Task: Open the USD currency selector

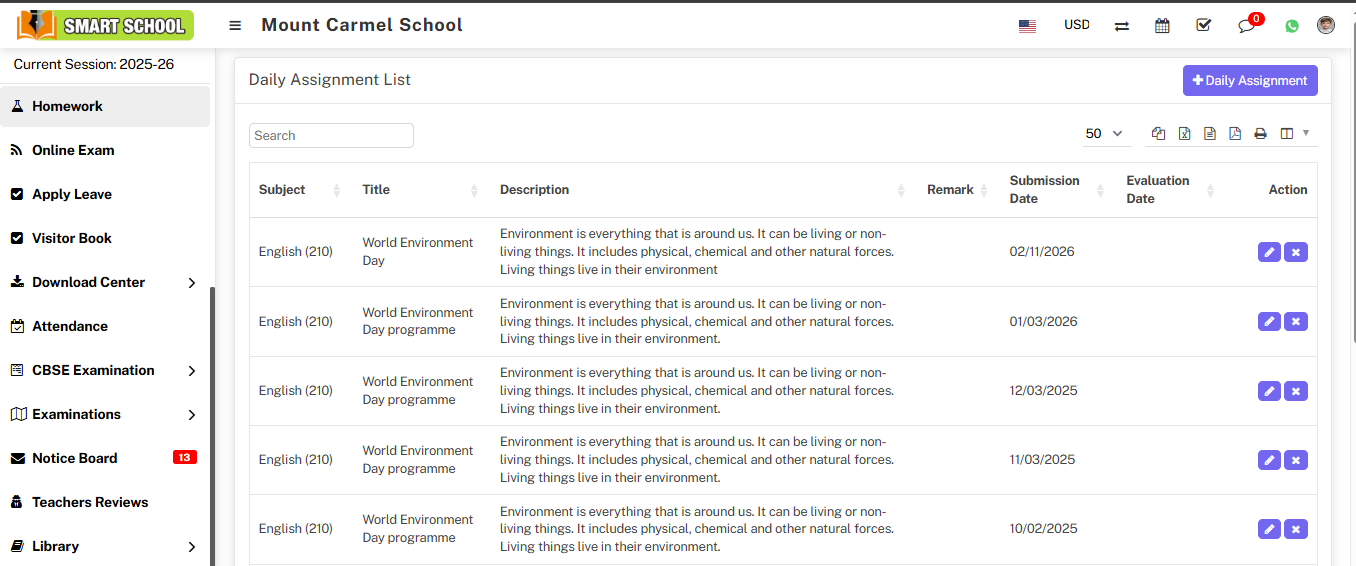Action: 1076,25
